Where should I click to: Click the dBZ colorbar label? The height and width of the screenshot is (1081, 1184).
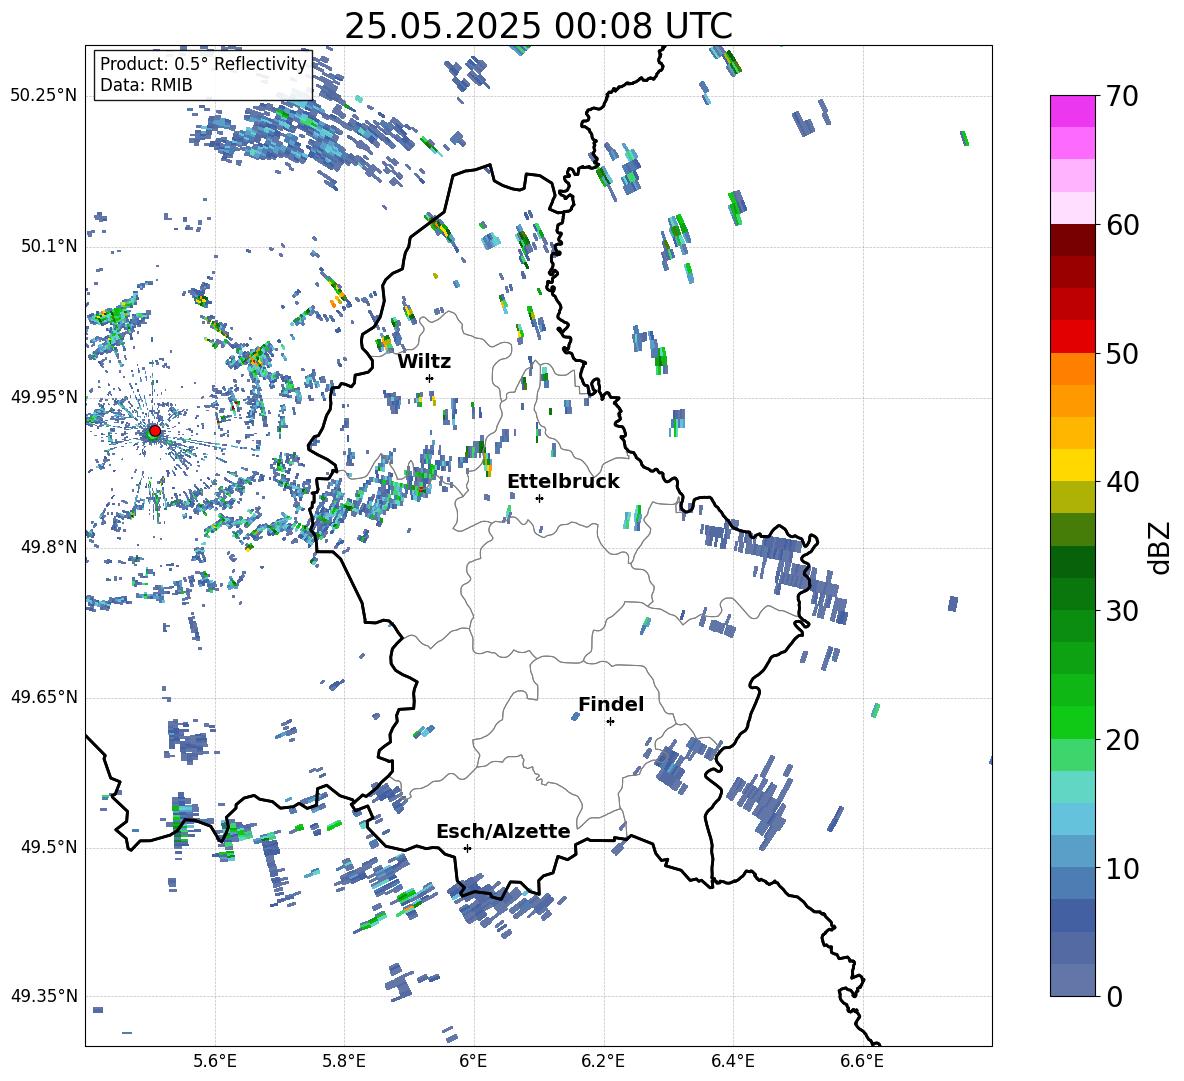(x=1161, y=547)
